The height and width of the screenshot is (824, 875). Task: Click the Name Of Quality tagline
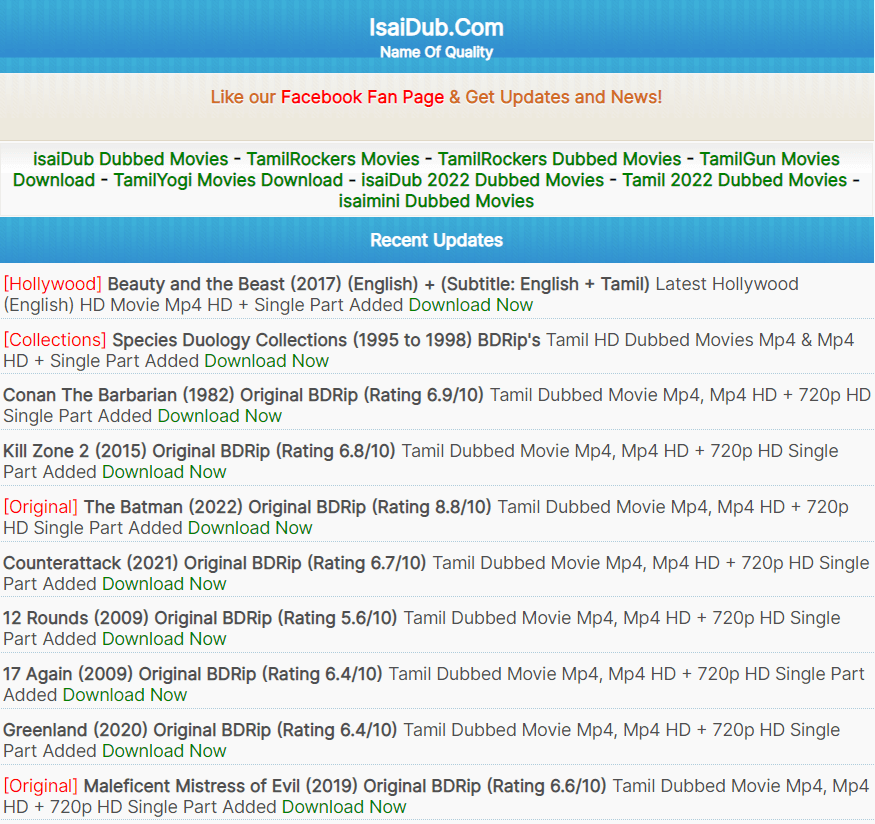436,52
